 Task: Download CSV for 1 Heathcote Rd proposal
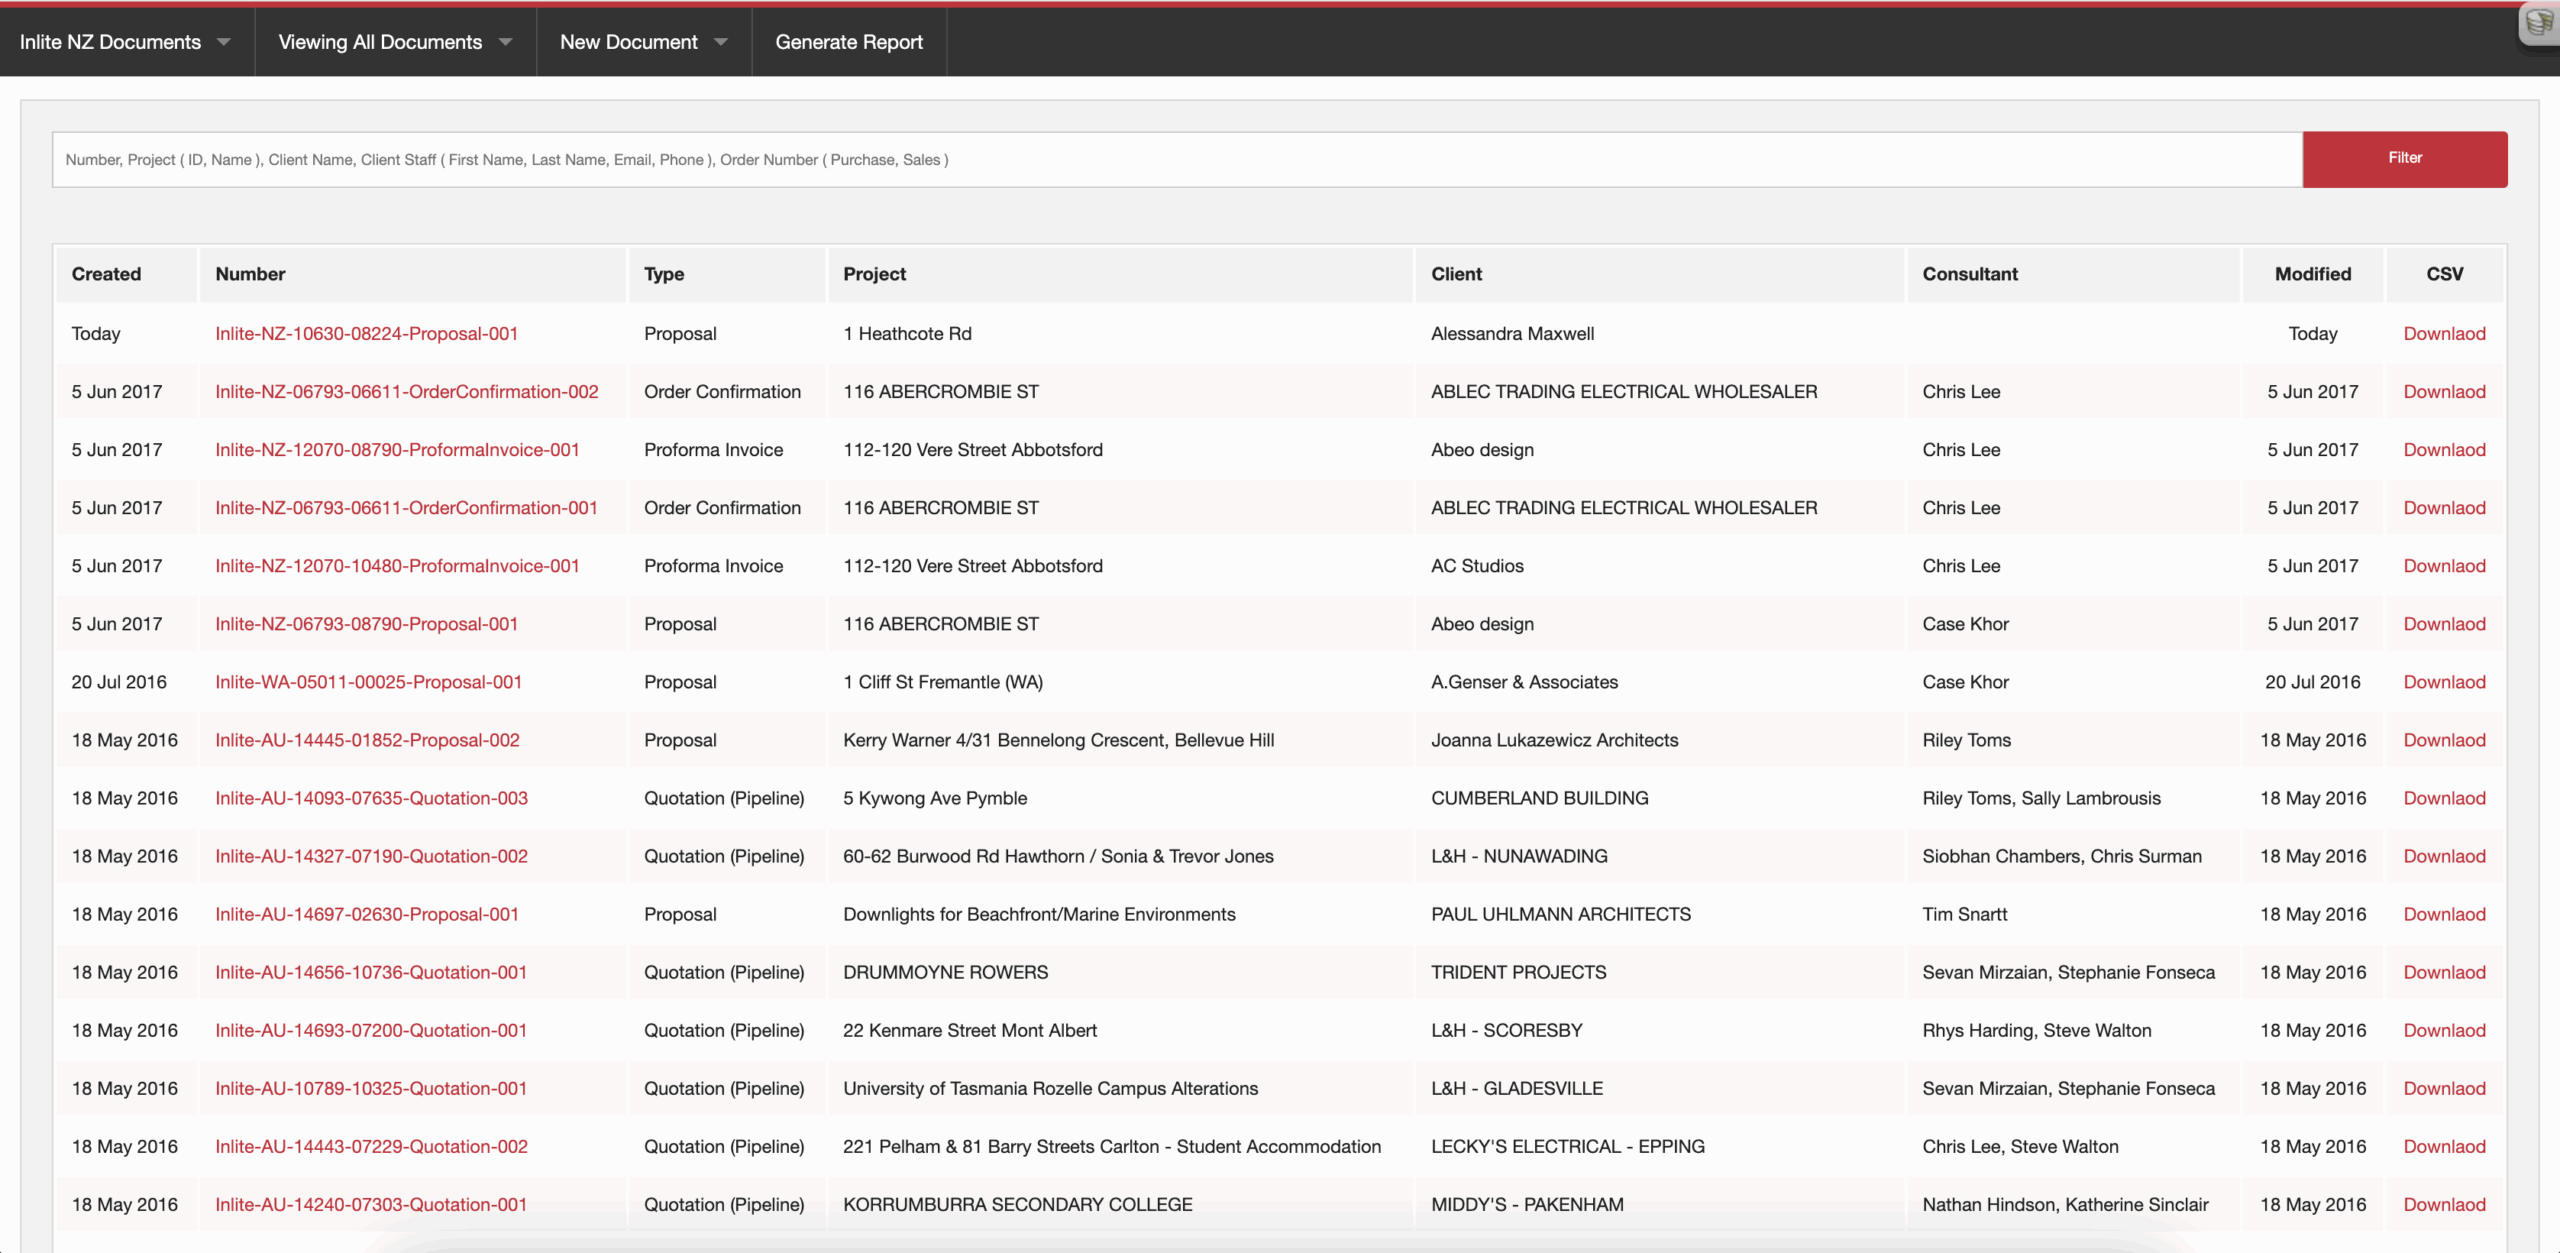(2444, 334)
